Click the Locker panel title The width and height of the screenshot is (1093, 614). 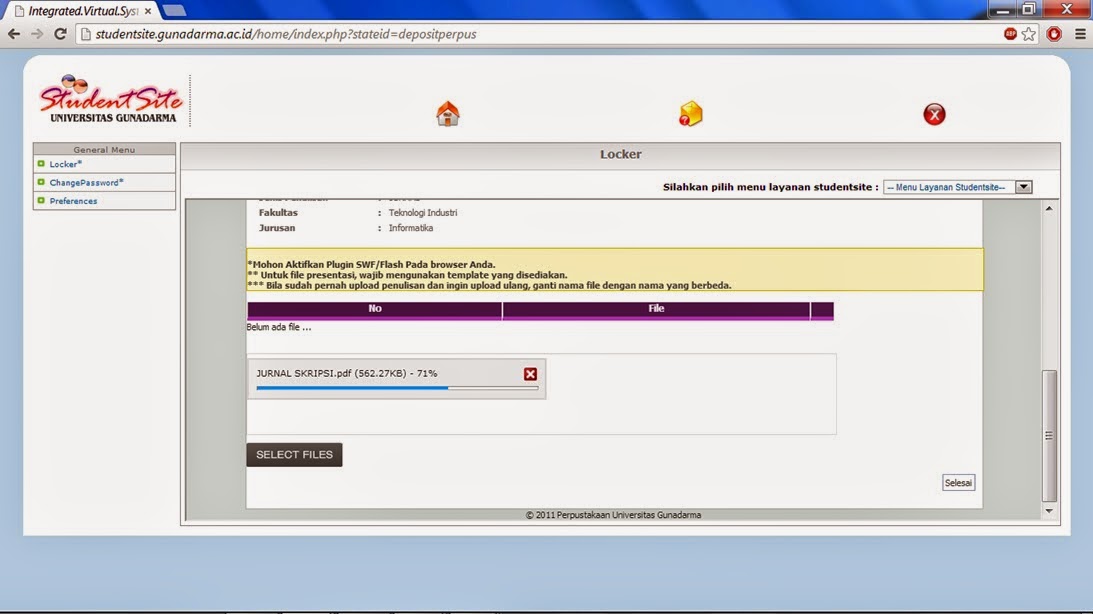(620, 154)
